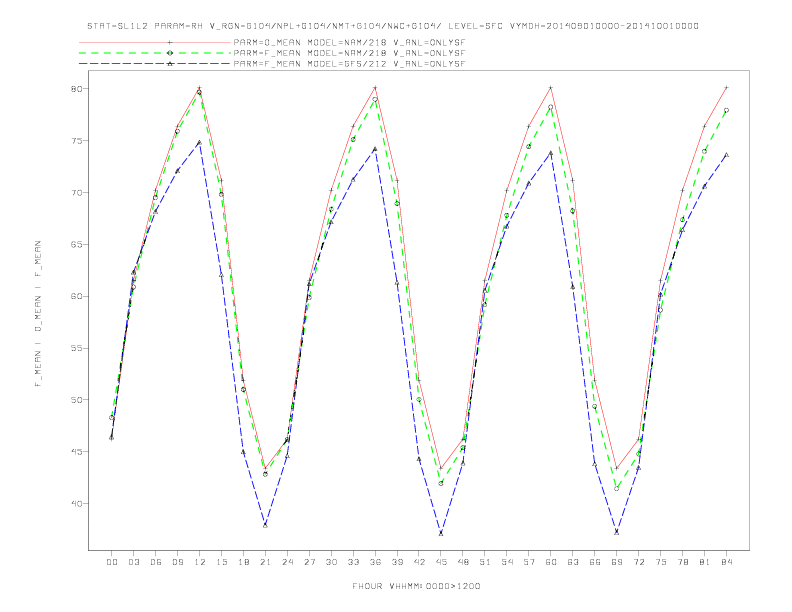Click x-axis forecast hour label 48
The image size is (792, 612).
[x=463, y=562]
